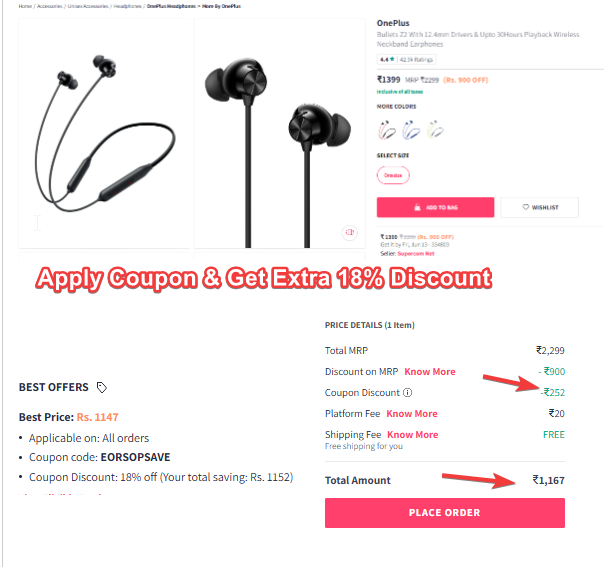
Task: Pick the green-grey neckband color variant
Action: 435,130
